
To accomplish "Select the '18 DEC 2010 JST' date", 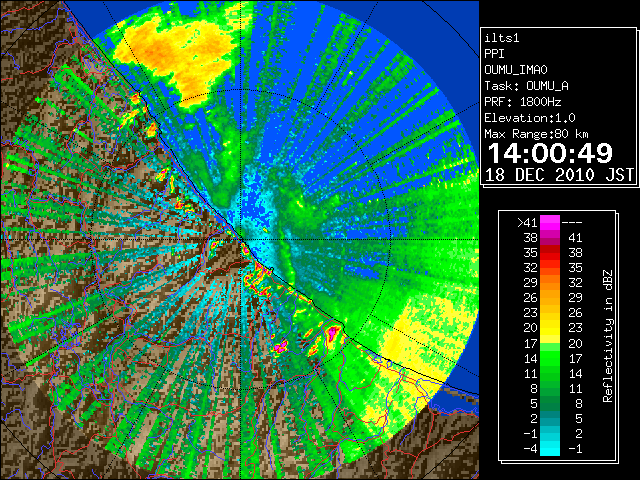I will tap(559, 175).
